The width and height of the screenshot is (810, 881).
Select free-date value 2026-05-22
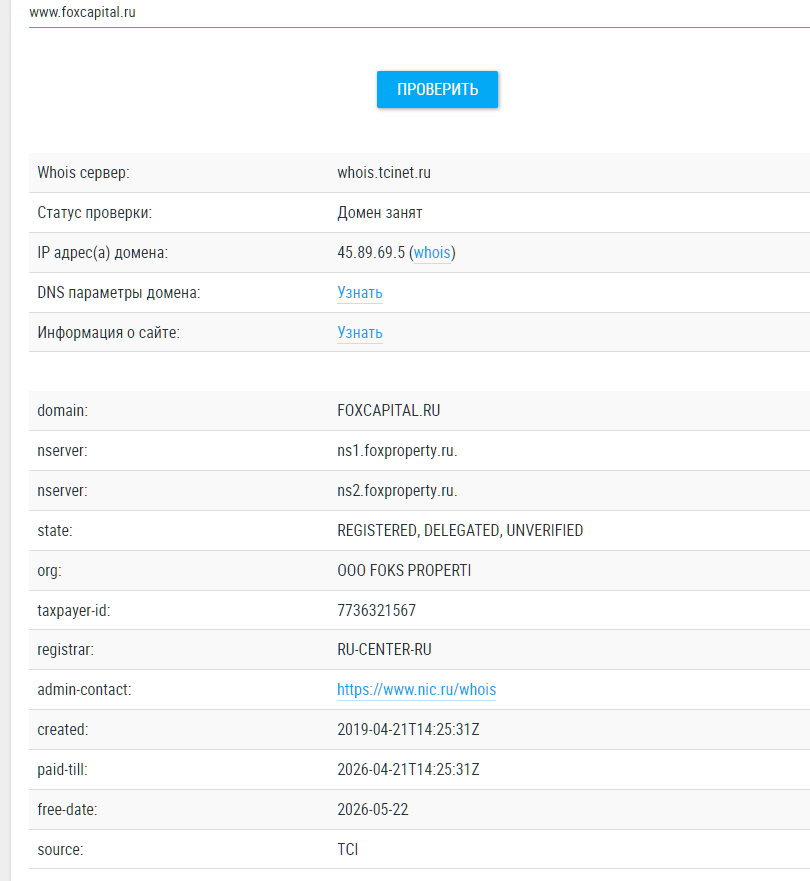[372, 809]
